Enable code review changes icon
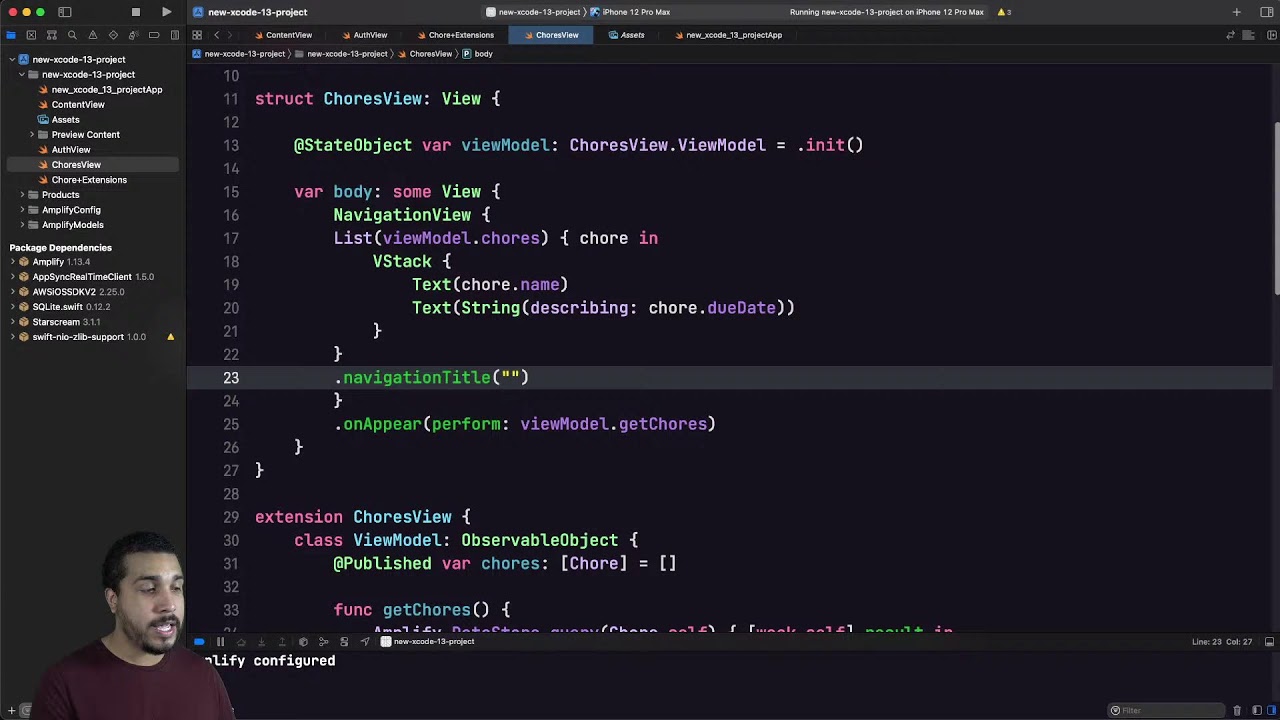Viewport: 1280px width, 720px height. coord(1230,35)
